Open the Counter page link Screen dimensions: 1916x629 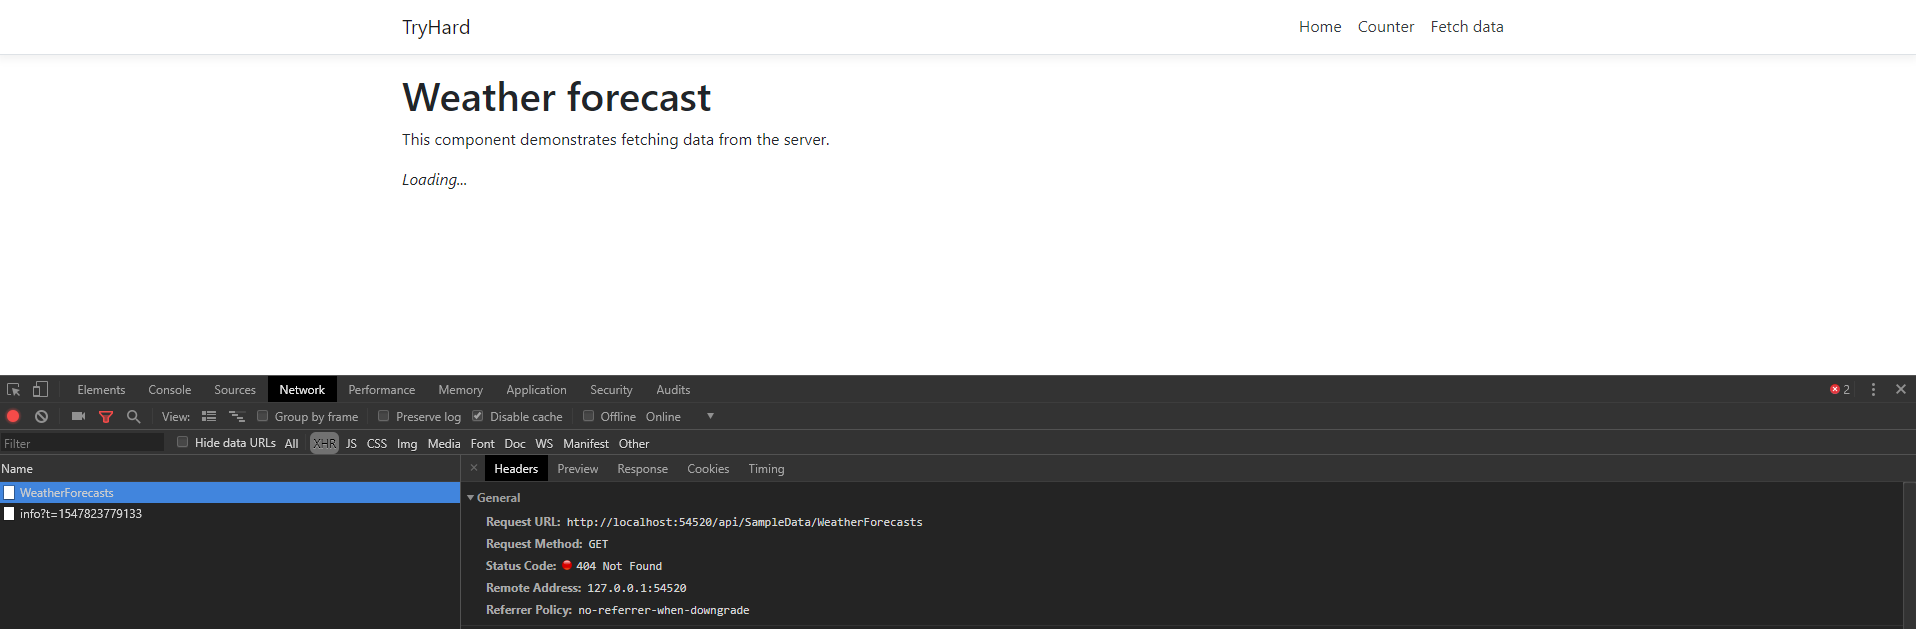coord(1386,27)
